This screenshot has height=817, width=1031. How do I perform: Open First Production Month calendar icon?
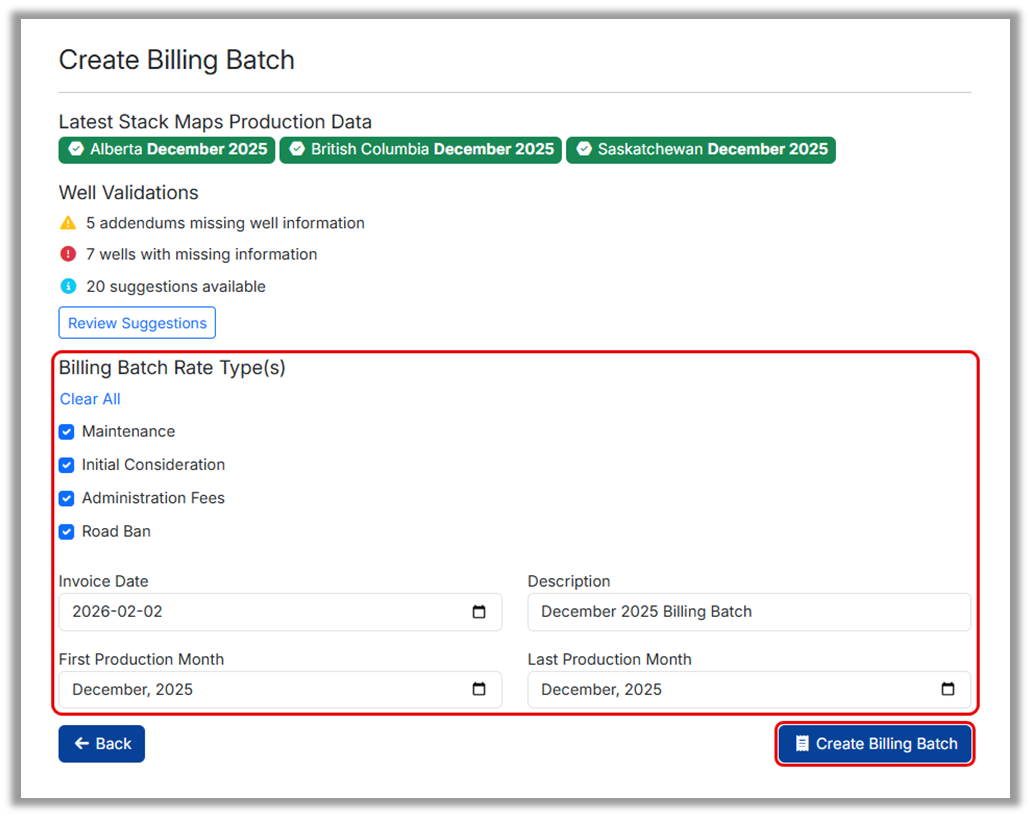pyautogui.click(x=479, y=689)
